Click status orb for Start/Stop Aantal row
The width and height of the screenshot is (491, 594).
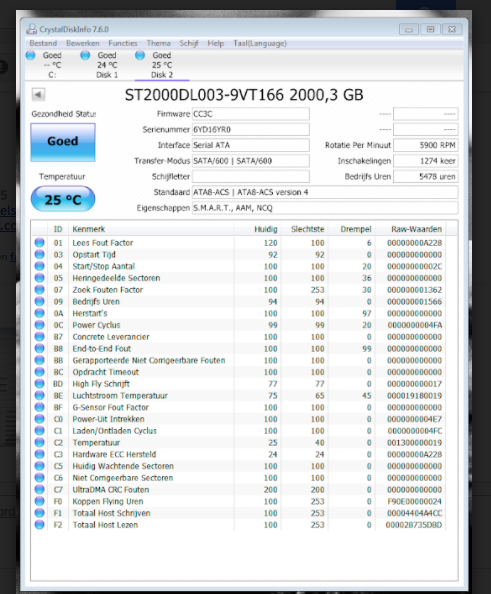[x=39, y=266]
